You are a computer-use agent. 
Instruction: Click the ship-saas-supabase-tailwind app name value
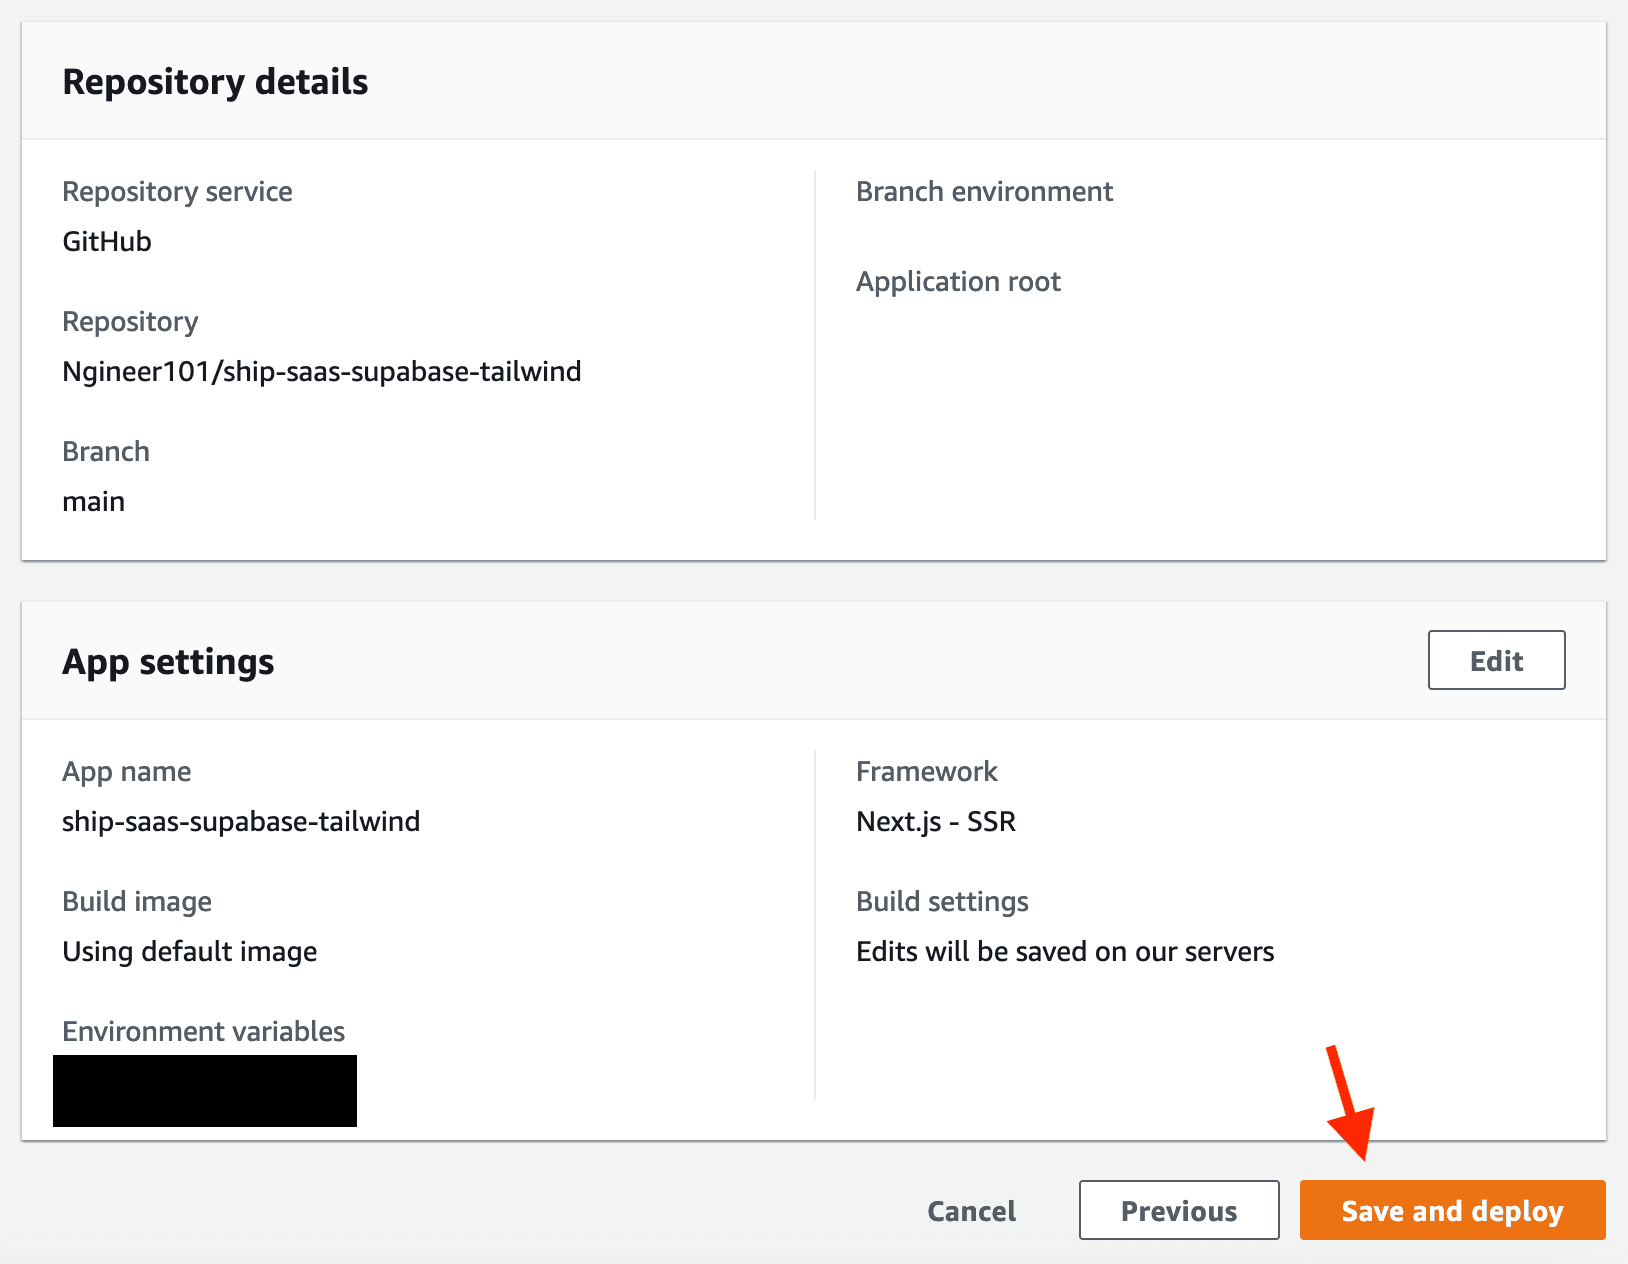tap(241, 821)
